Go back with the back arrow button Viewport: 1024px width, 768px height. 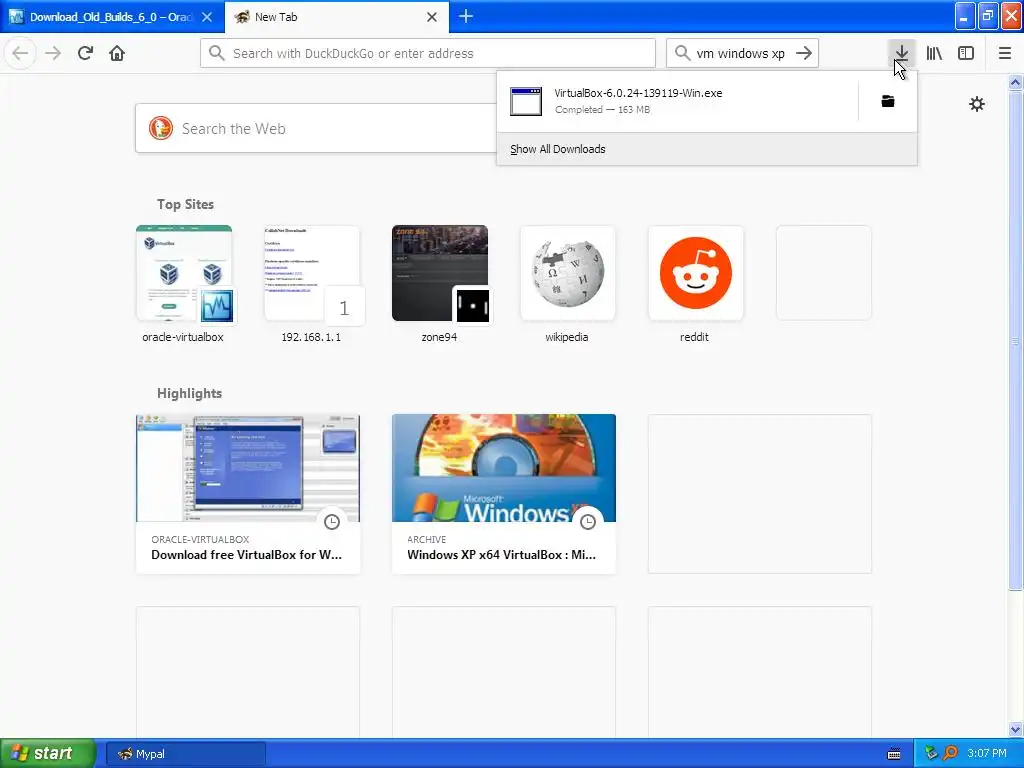point(20,53)
